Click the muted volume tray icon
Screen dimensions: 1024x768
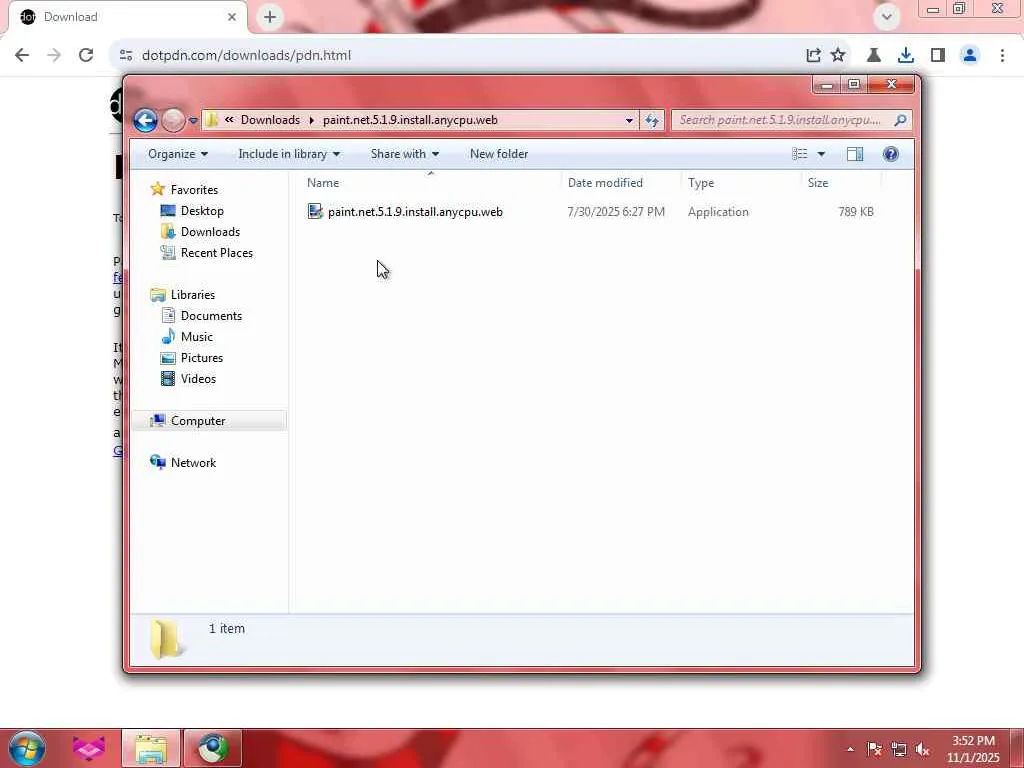pyautogui.click(x=923, y=749)
